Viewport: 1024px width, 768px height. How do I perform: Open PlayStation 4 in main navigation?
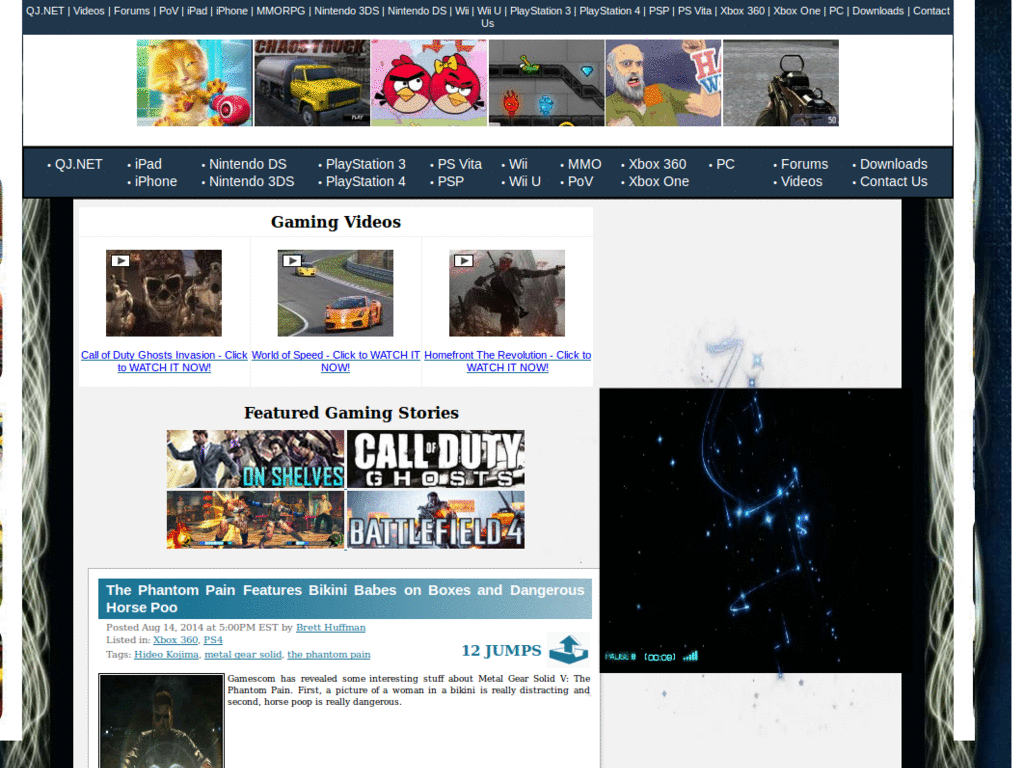366,182
